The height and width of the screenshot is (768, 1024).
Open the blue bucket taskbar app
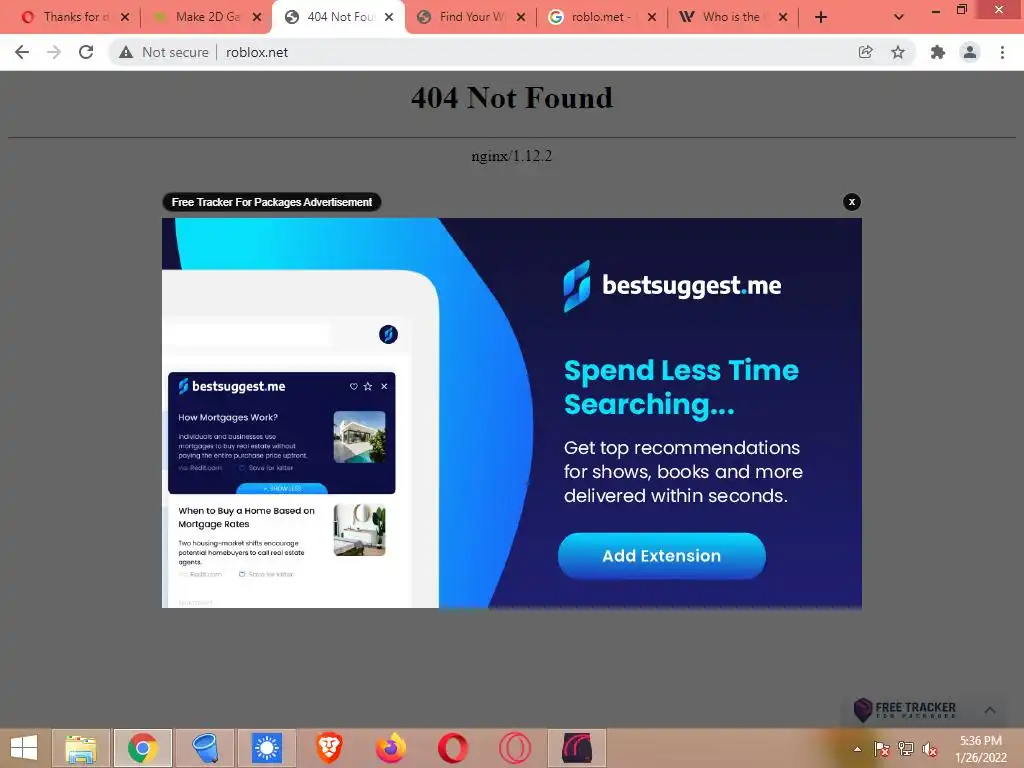(x=204, y=748)
